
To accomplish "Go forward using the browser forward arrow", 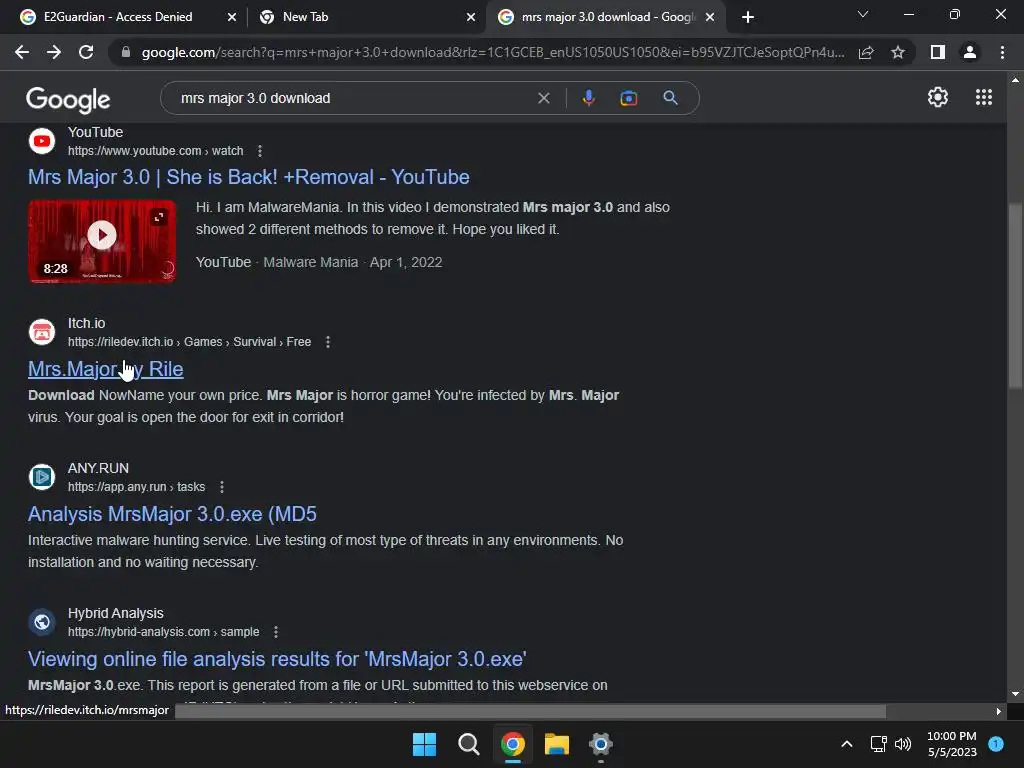I will 54,52.
